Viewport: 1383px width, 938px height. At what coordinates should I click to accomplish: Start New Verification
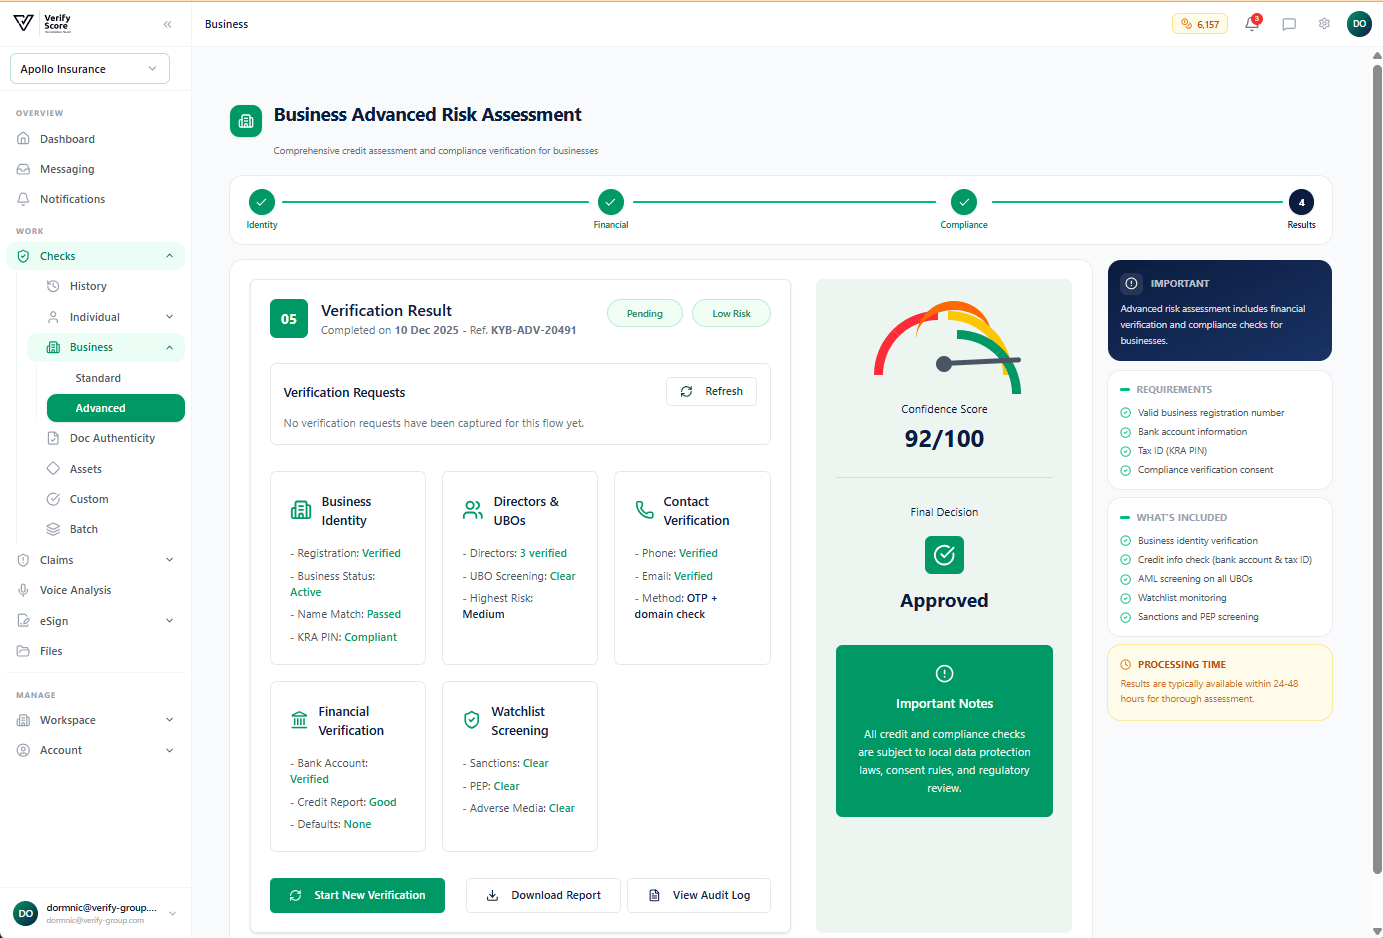click(357, 895)
